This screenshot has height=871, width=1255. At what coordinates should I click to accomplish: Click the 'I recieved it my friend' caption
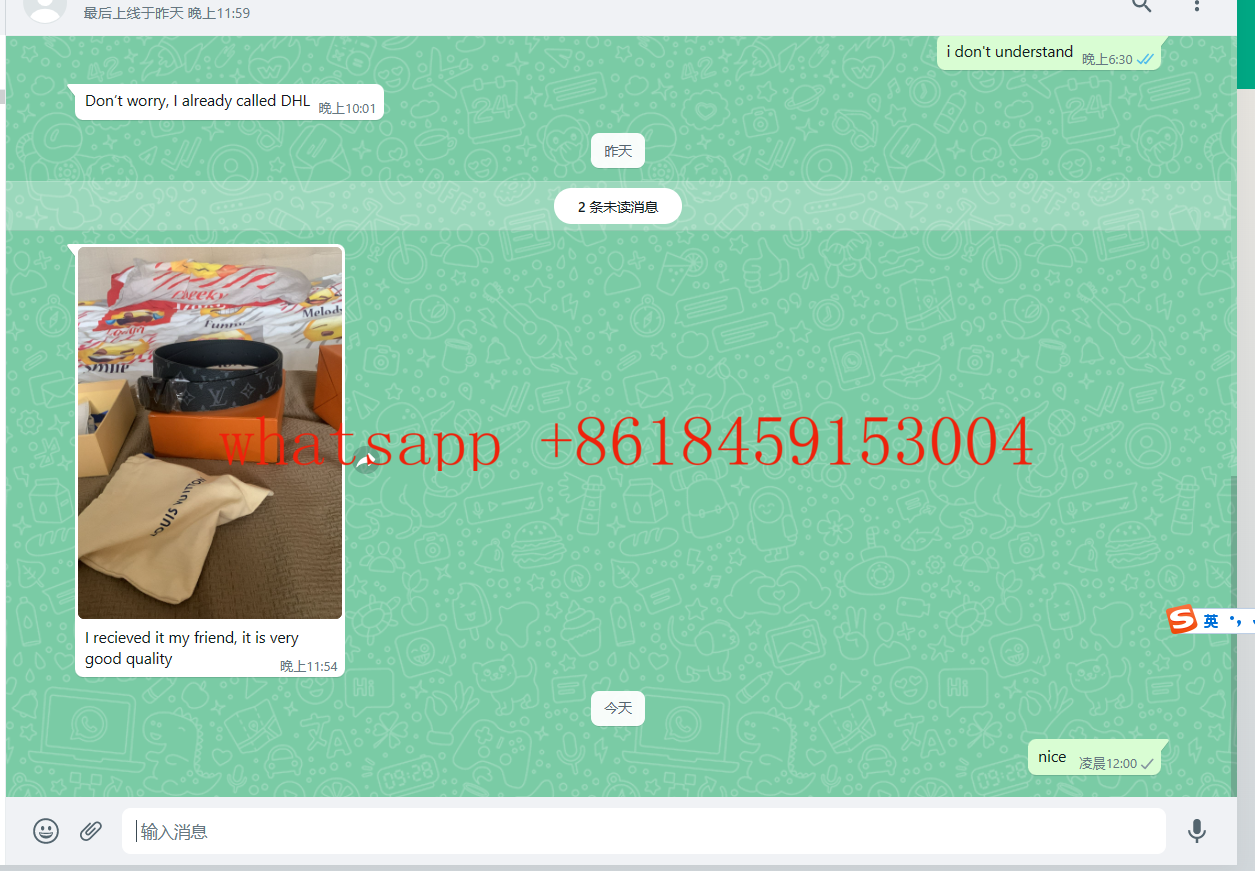click(191, 648)
